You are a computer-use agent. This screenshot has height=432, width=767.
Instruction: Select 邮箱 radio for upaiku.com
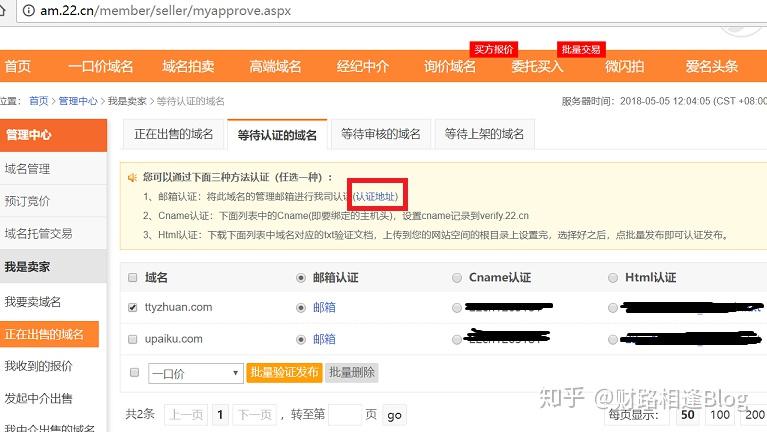(x=301, y=340)
